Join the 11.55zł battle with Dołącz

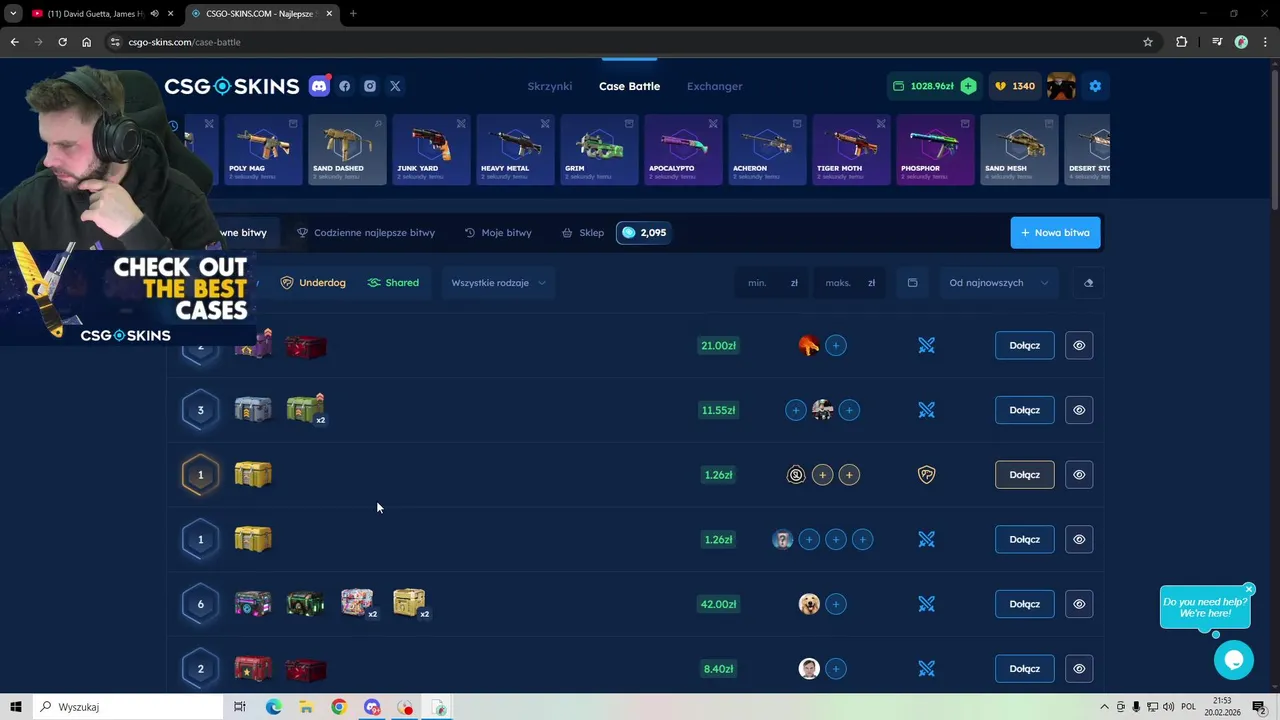(x=1024, y=410)
